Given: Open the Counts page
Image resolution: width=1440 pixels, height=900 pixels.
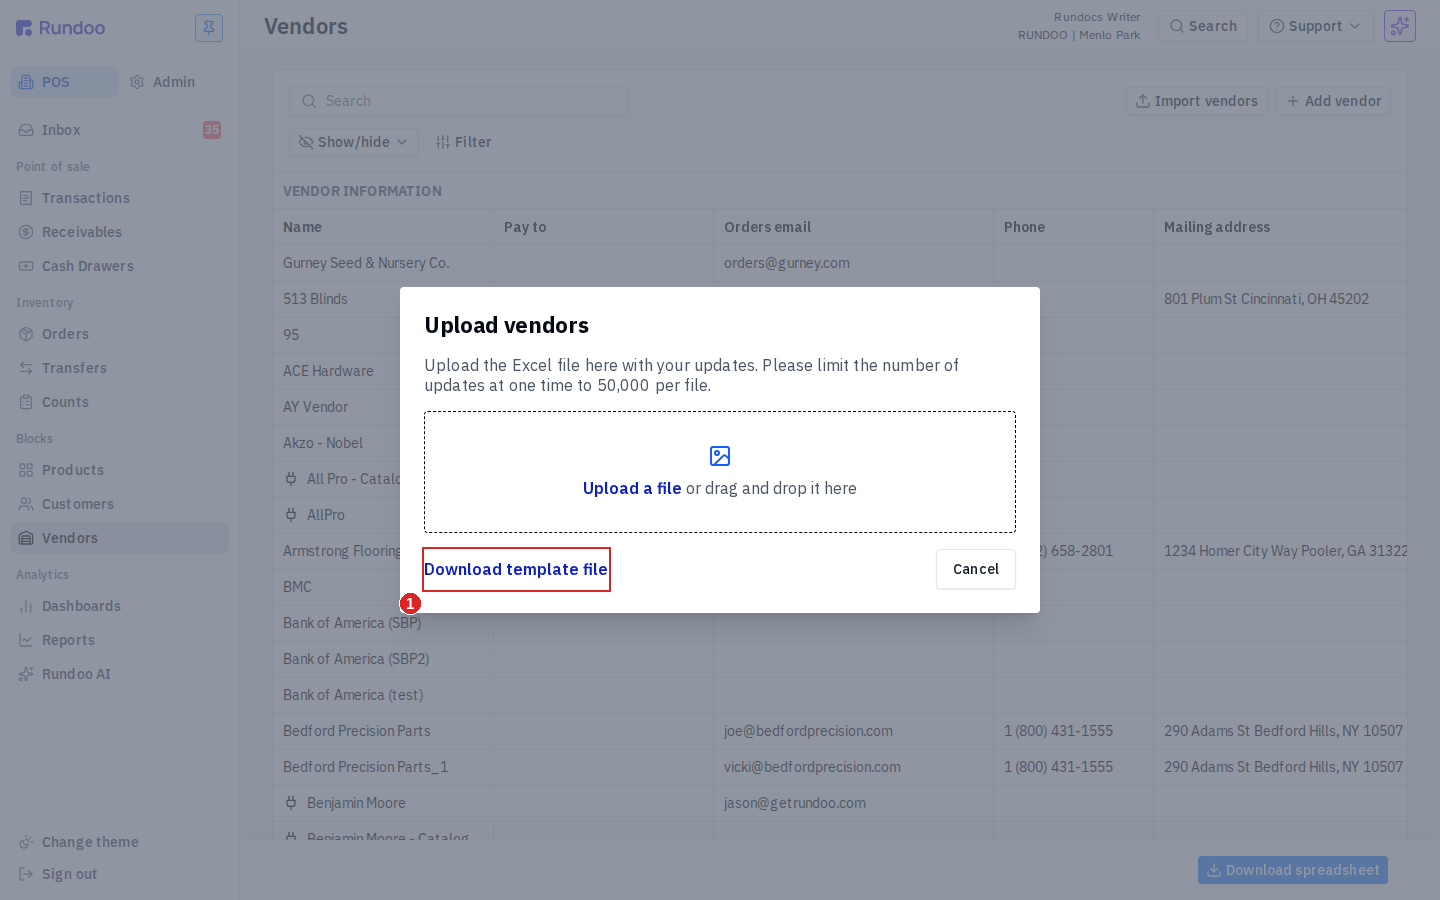Looking at the screenshot, I should pyautogui.click(x=119, y=402).
